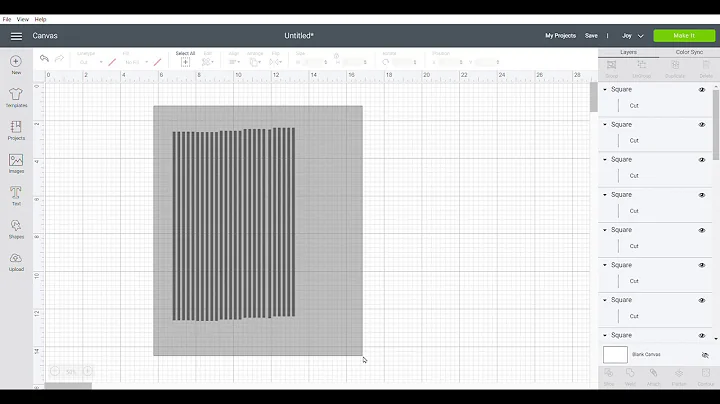The image size is (720, 404).
Task: Open the Joy machine dropdown
Action: (633, 36)
